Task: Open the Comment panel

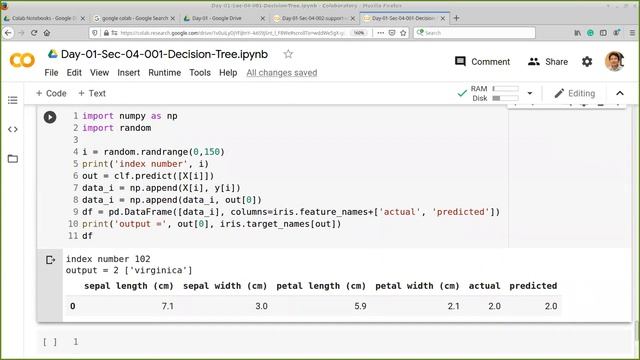Action: coord(482,62)
